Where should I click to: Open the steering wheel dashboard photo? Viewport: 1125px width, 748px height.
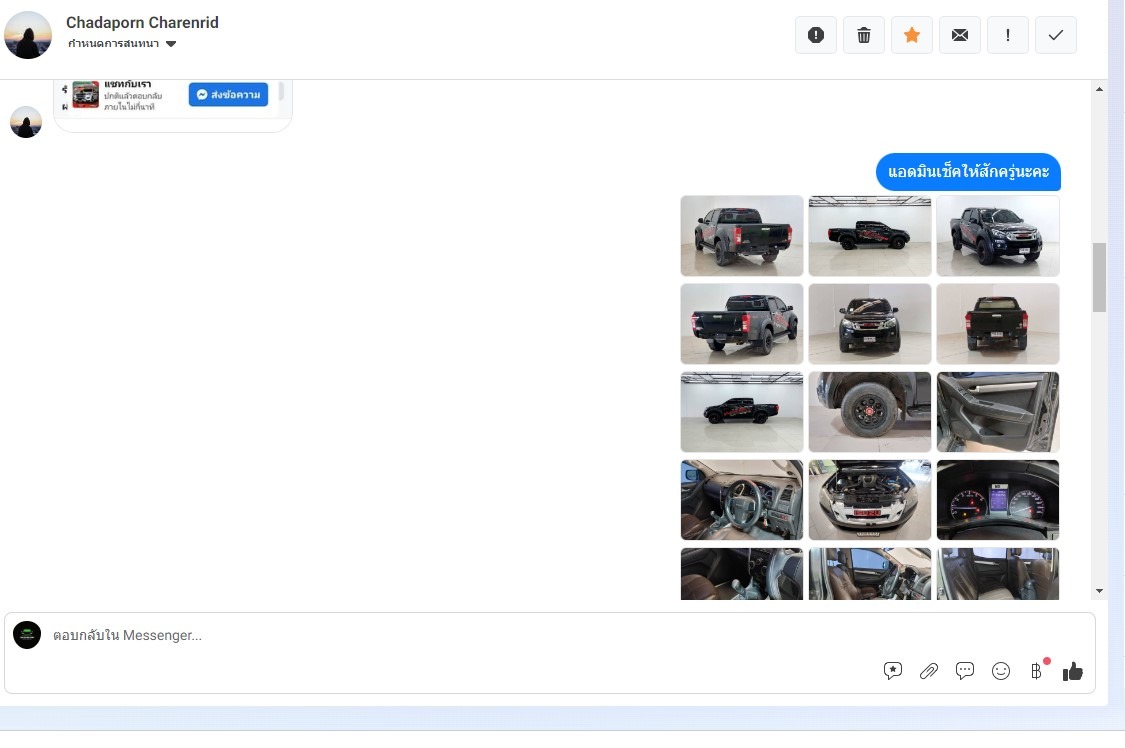[742, 500]
